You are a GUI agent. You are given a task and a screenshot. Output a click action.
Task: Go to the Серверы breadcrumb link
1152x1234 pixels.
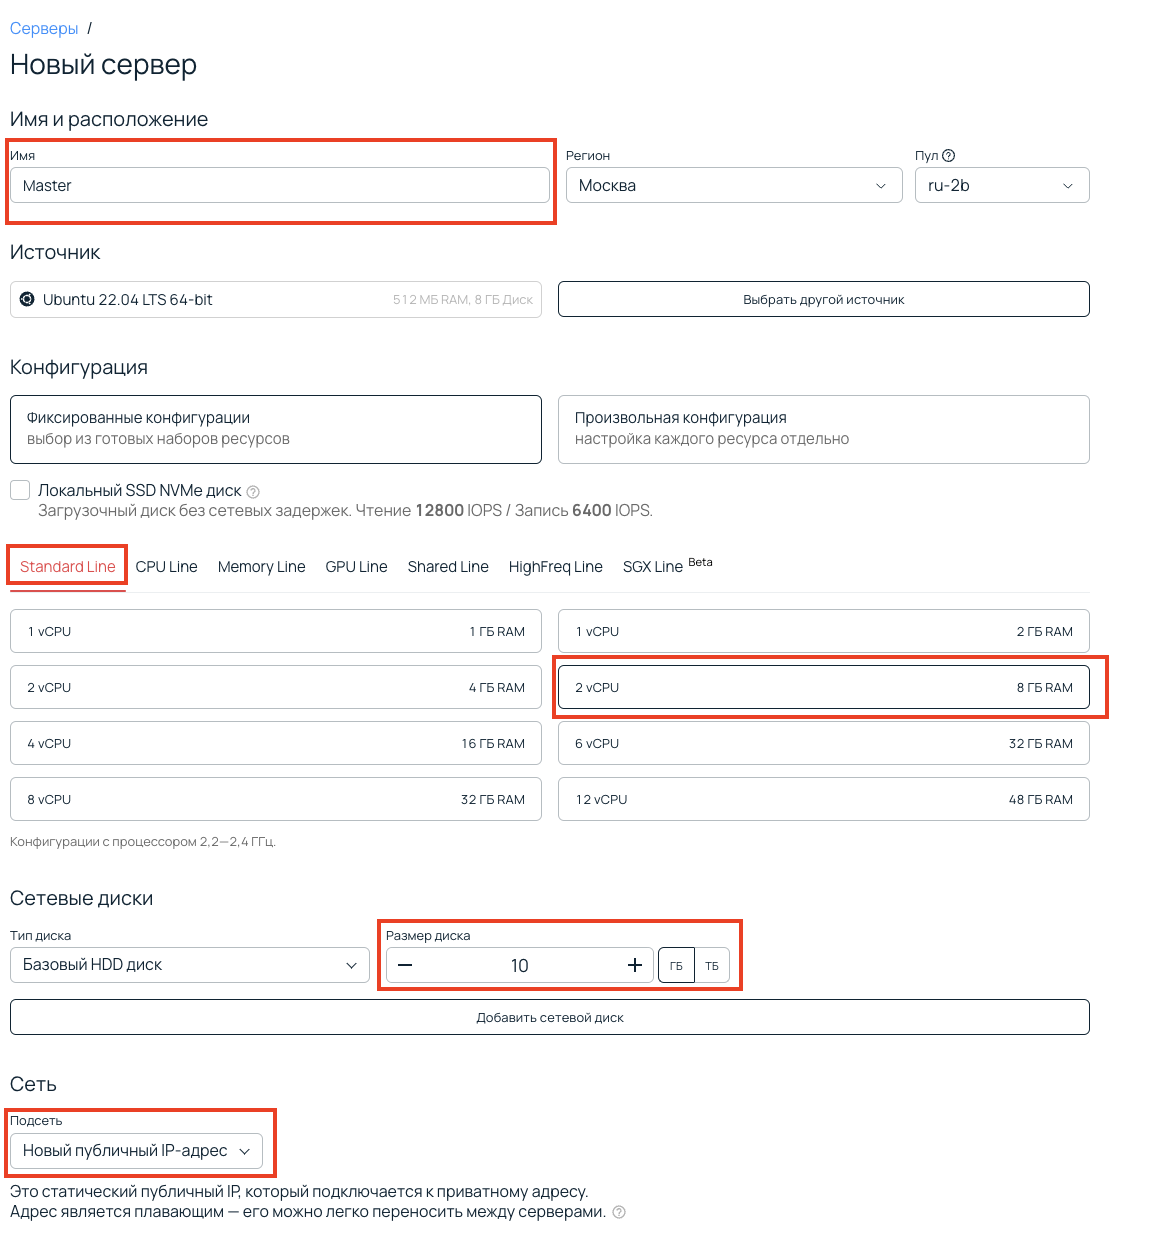[44, 28]
